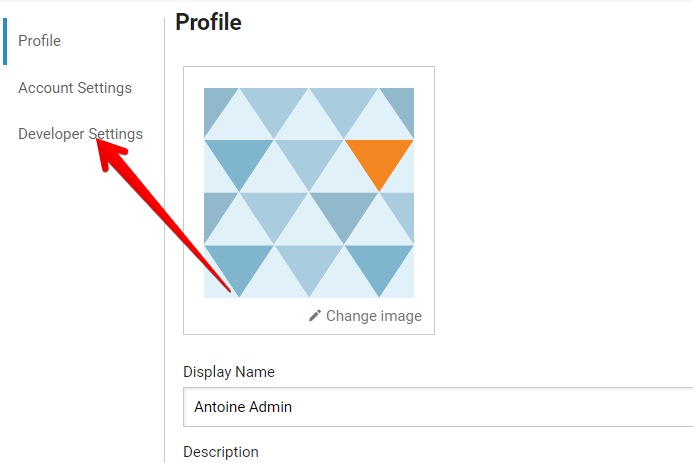The height and width of the screenshot is (463, 693).
Task: Open the Profile section in sidebar
Action: [x=39, y=41]
